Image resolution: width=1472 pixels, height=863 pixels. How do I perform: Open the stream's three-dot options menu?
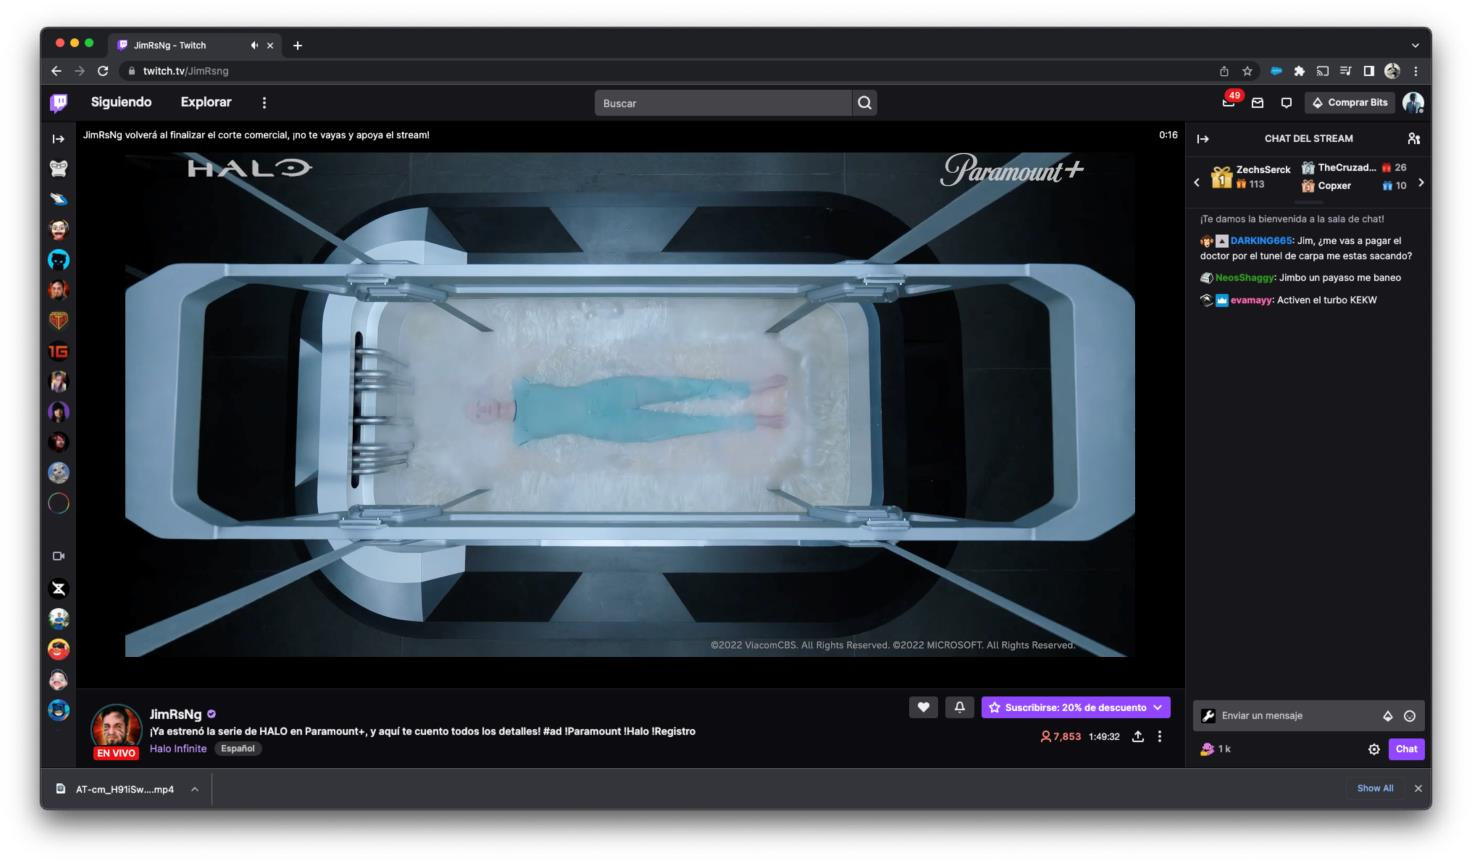point(1160,736)
